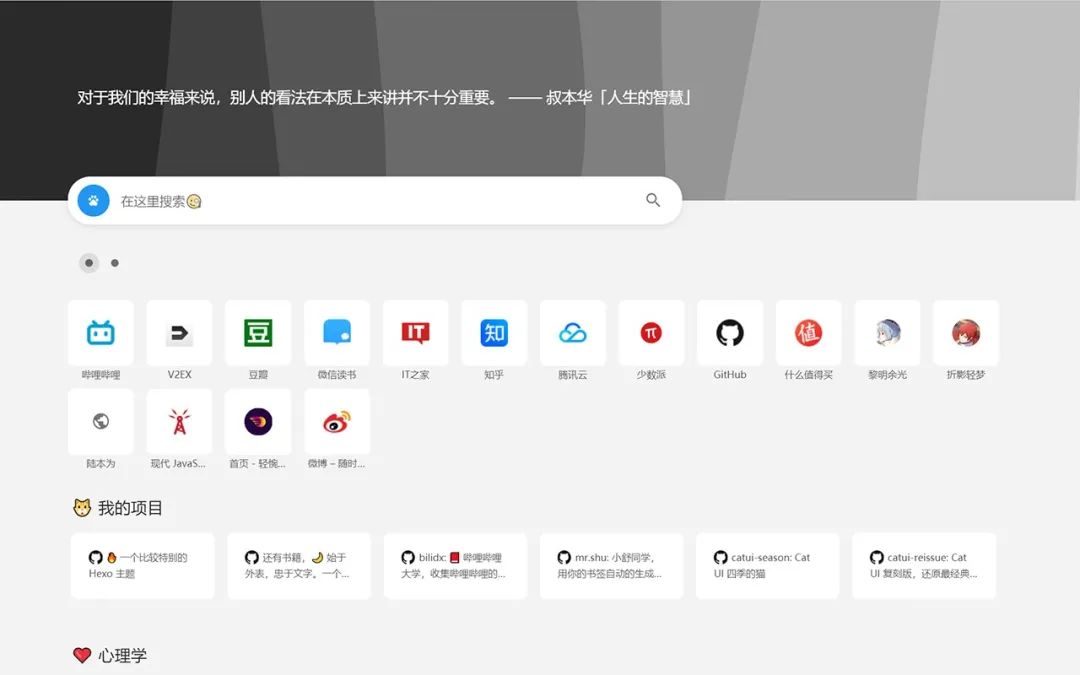1080x675 pixels.
Task: Open the Hexo 主题 project card
Action: [143, 565]
